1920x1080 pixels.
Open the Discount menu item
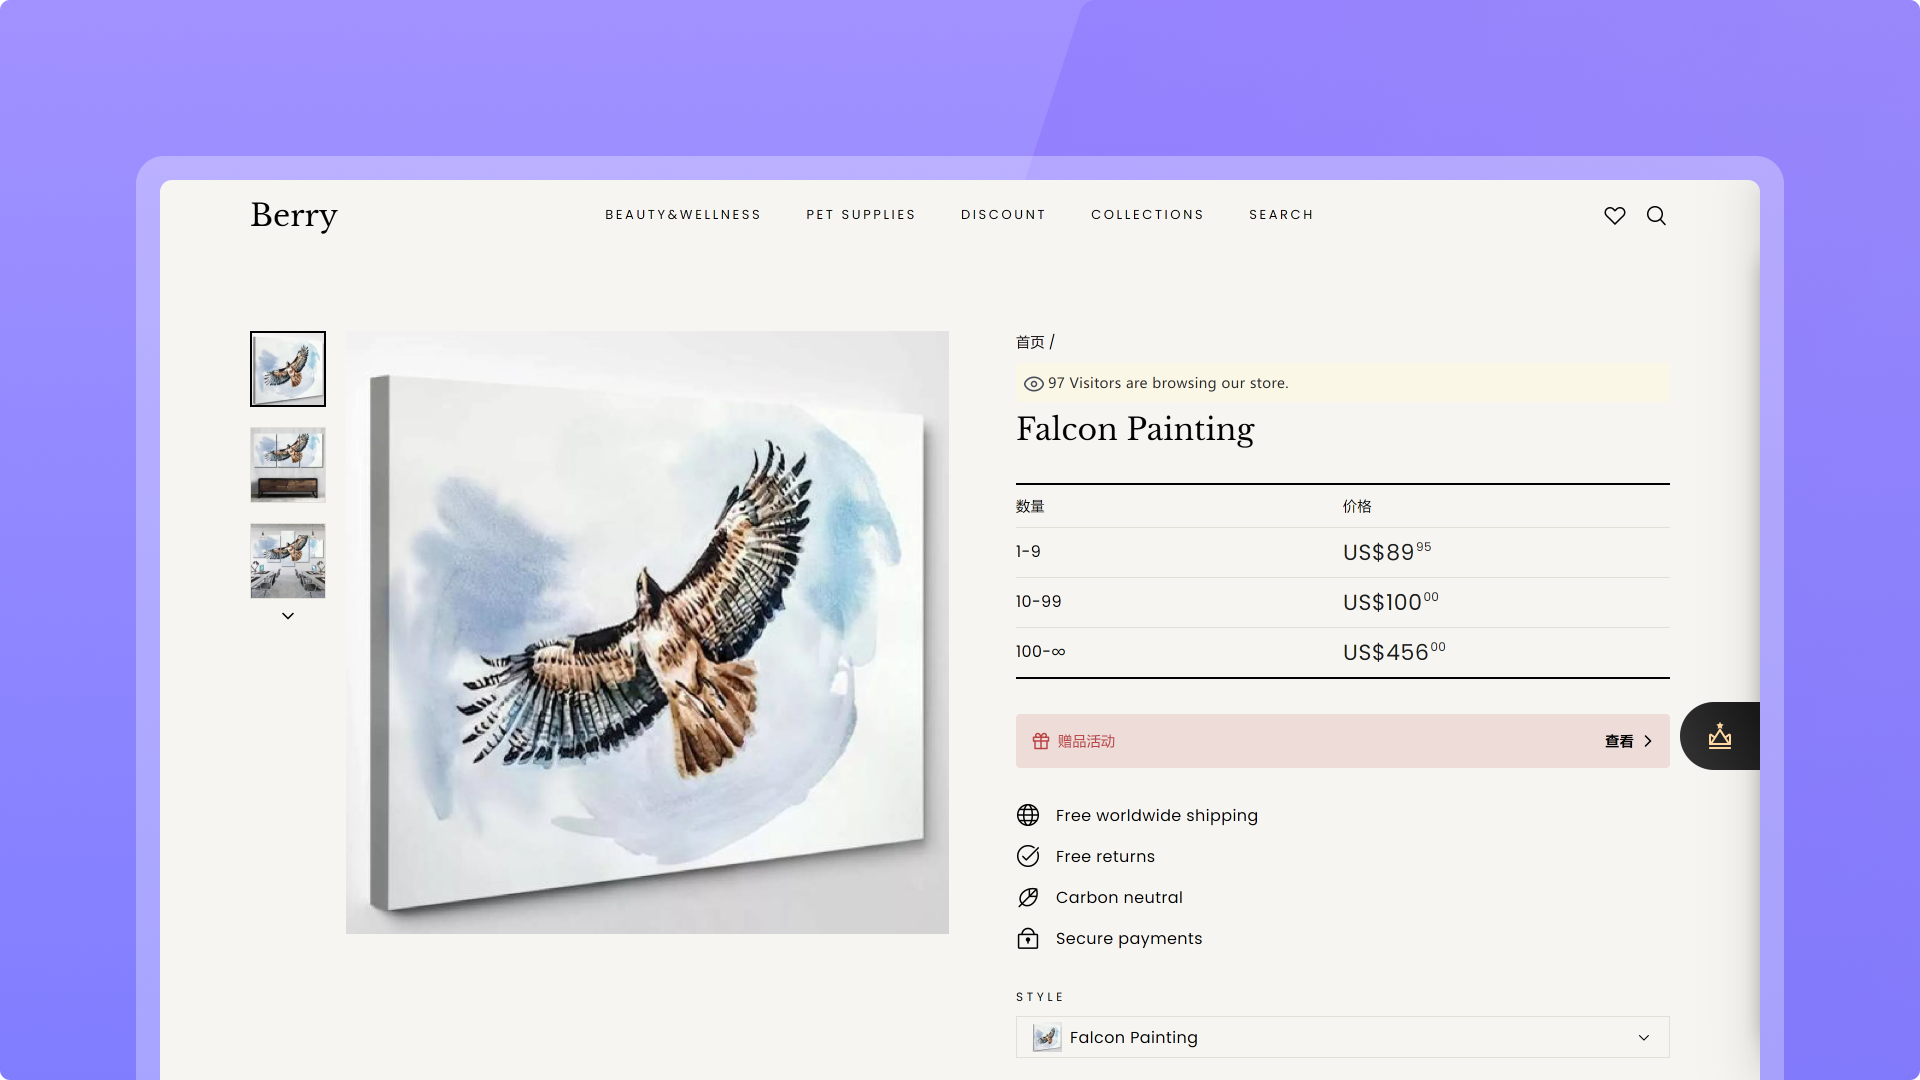[x=1003, y=215]
